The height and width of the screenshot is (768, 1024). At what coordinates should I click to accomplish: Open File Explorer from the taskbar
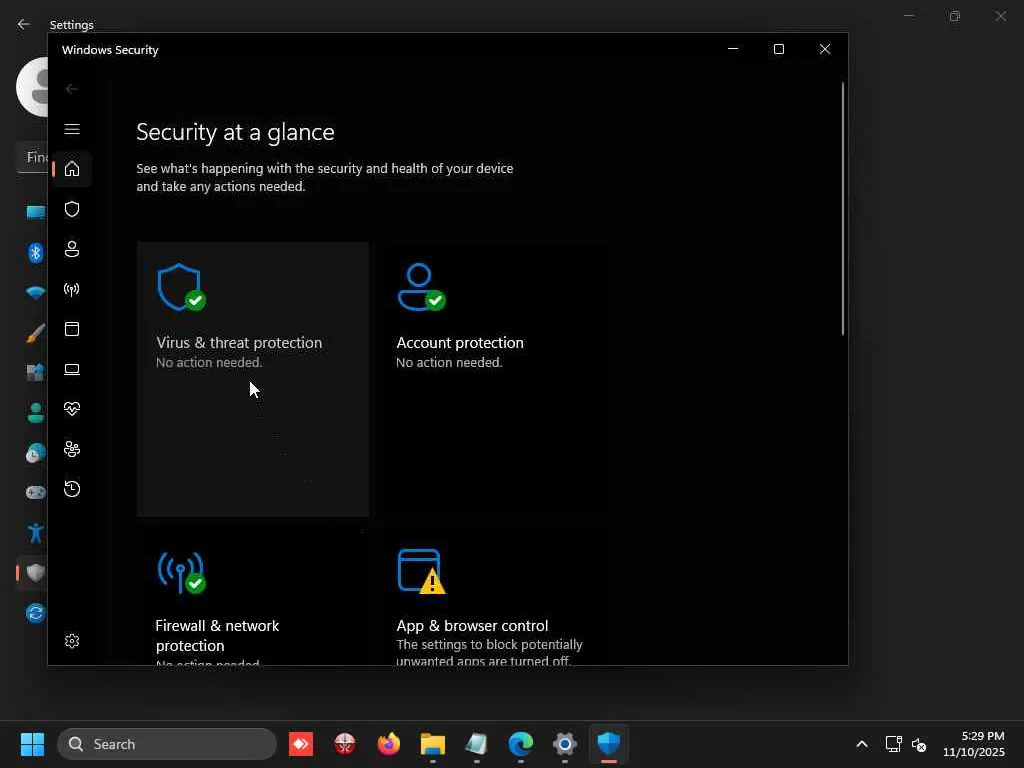[x=432, y=744]
